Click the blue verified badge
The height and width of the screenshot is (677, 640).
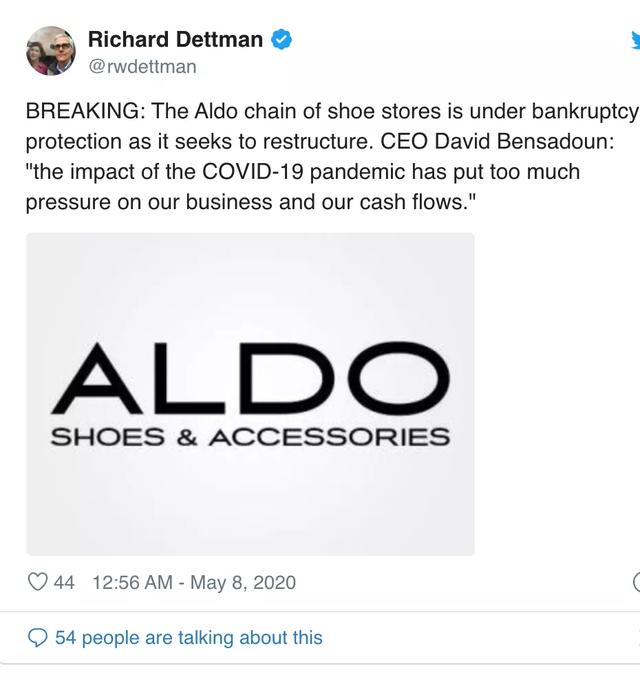point(283,40)
